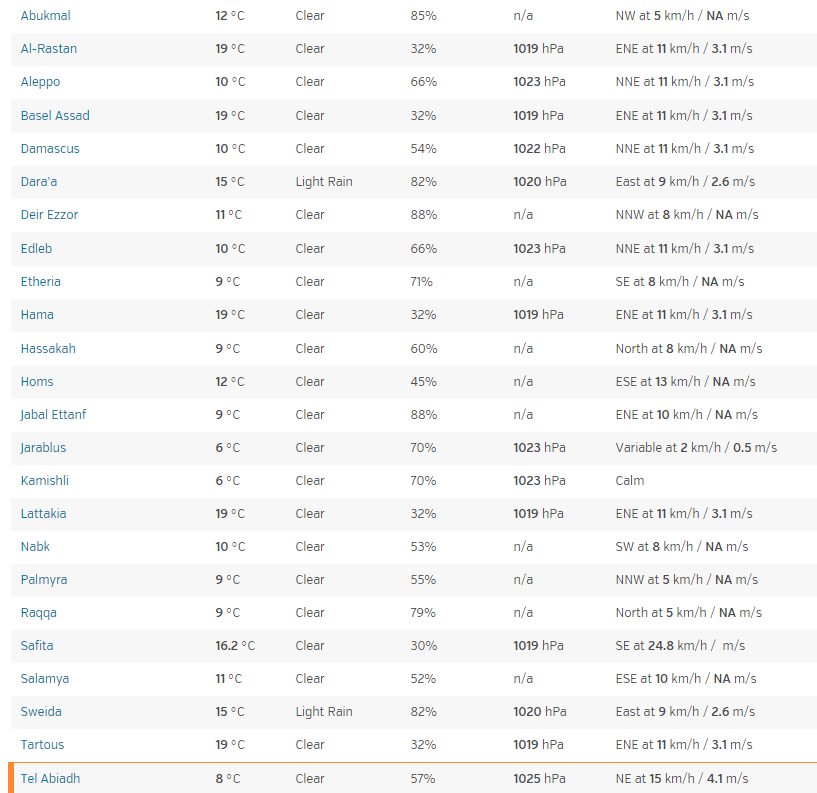Go to the Damascus weather page

coord(50,148)
